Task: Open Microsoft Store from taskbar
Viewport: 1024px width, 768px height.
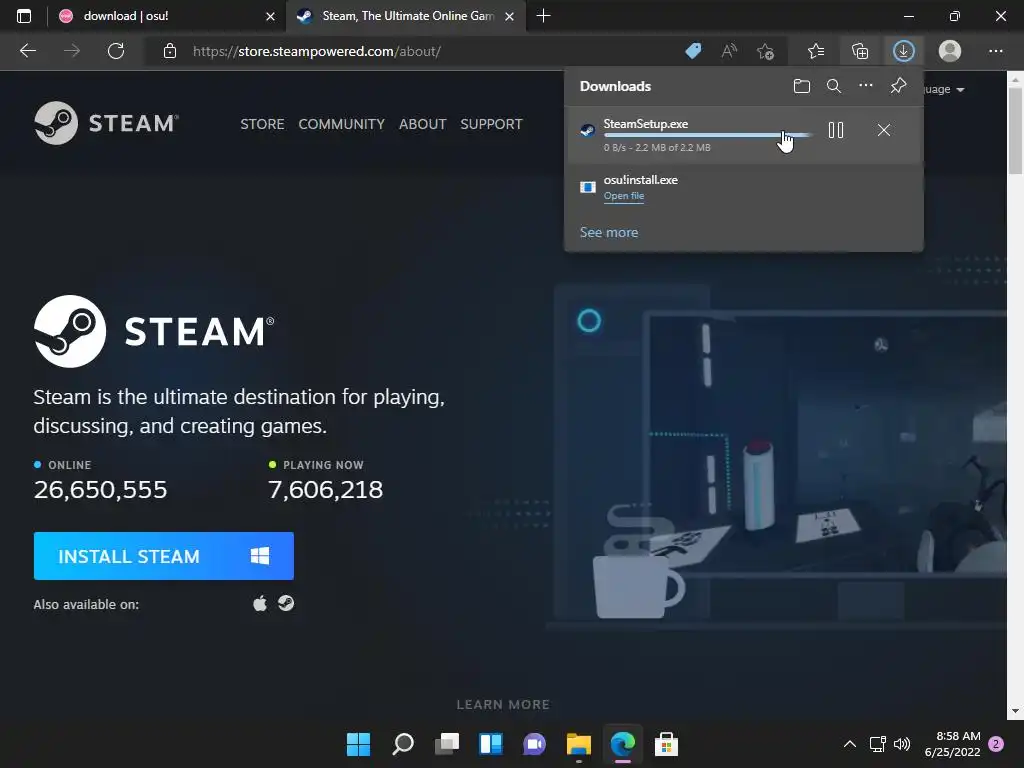Action: point(666,744)
